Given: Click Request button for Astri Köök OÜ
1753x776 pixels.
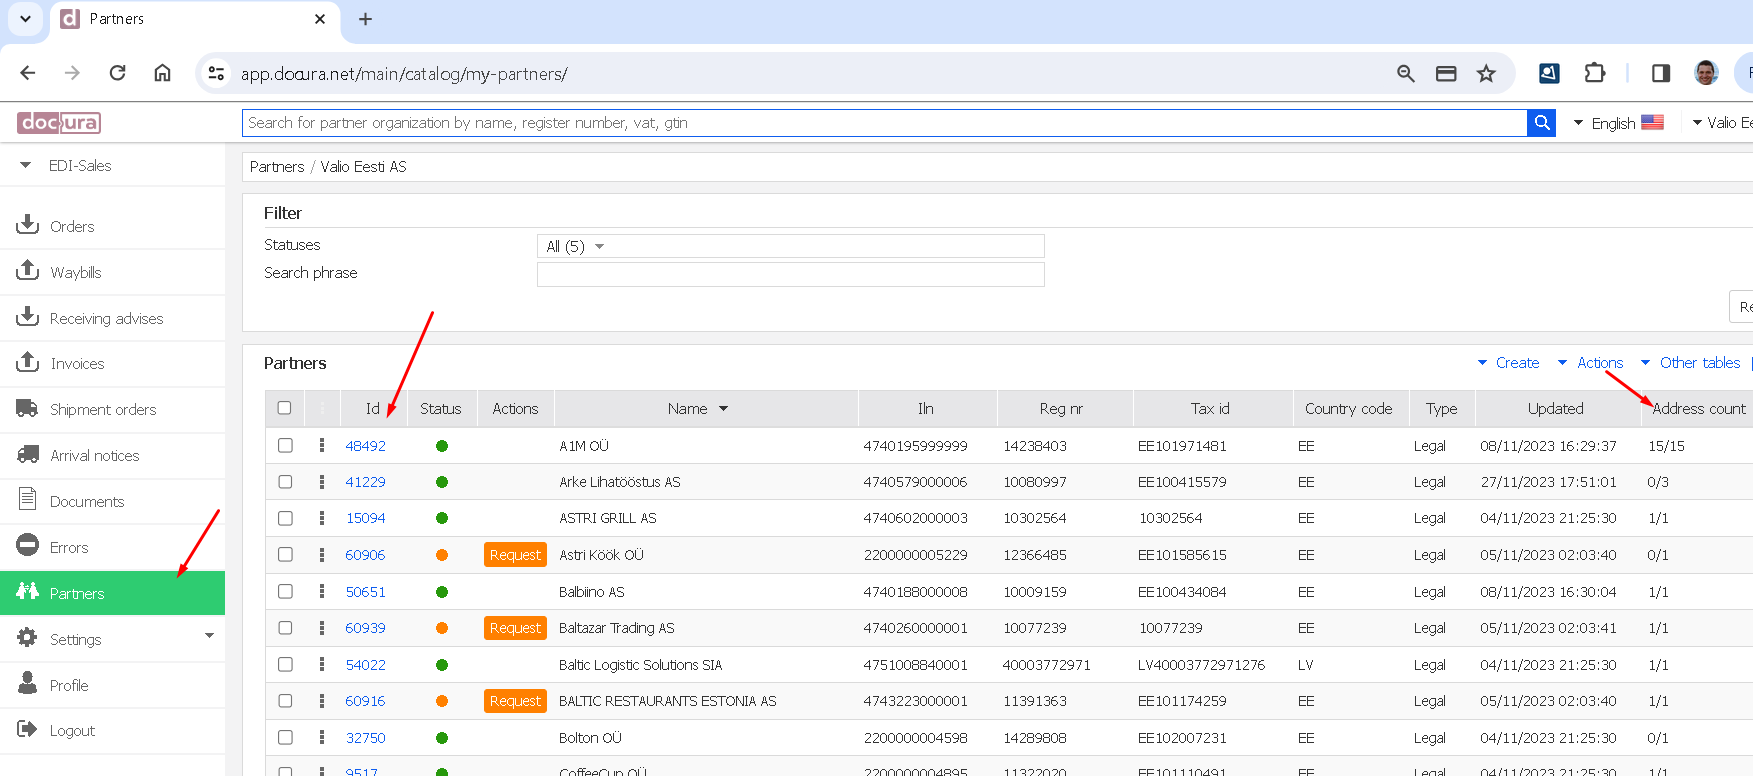Looking at the screenshot, I should [515, 555].
